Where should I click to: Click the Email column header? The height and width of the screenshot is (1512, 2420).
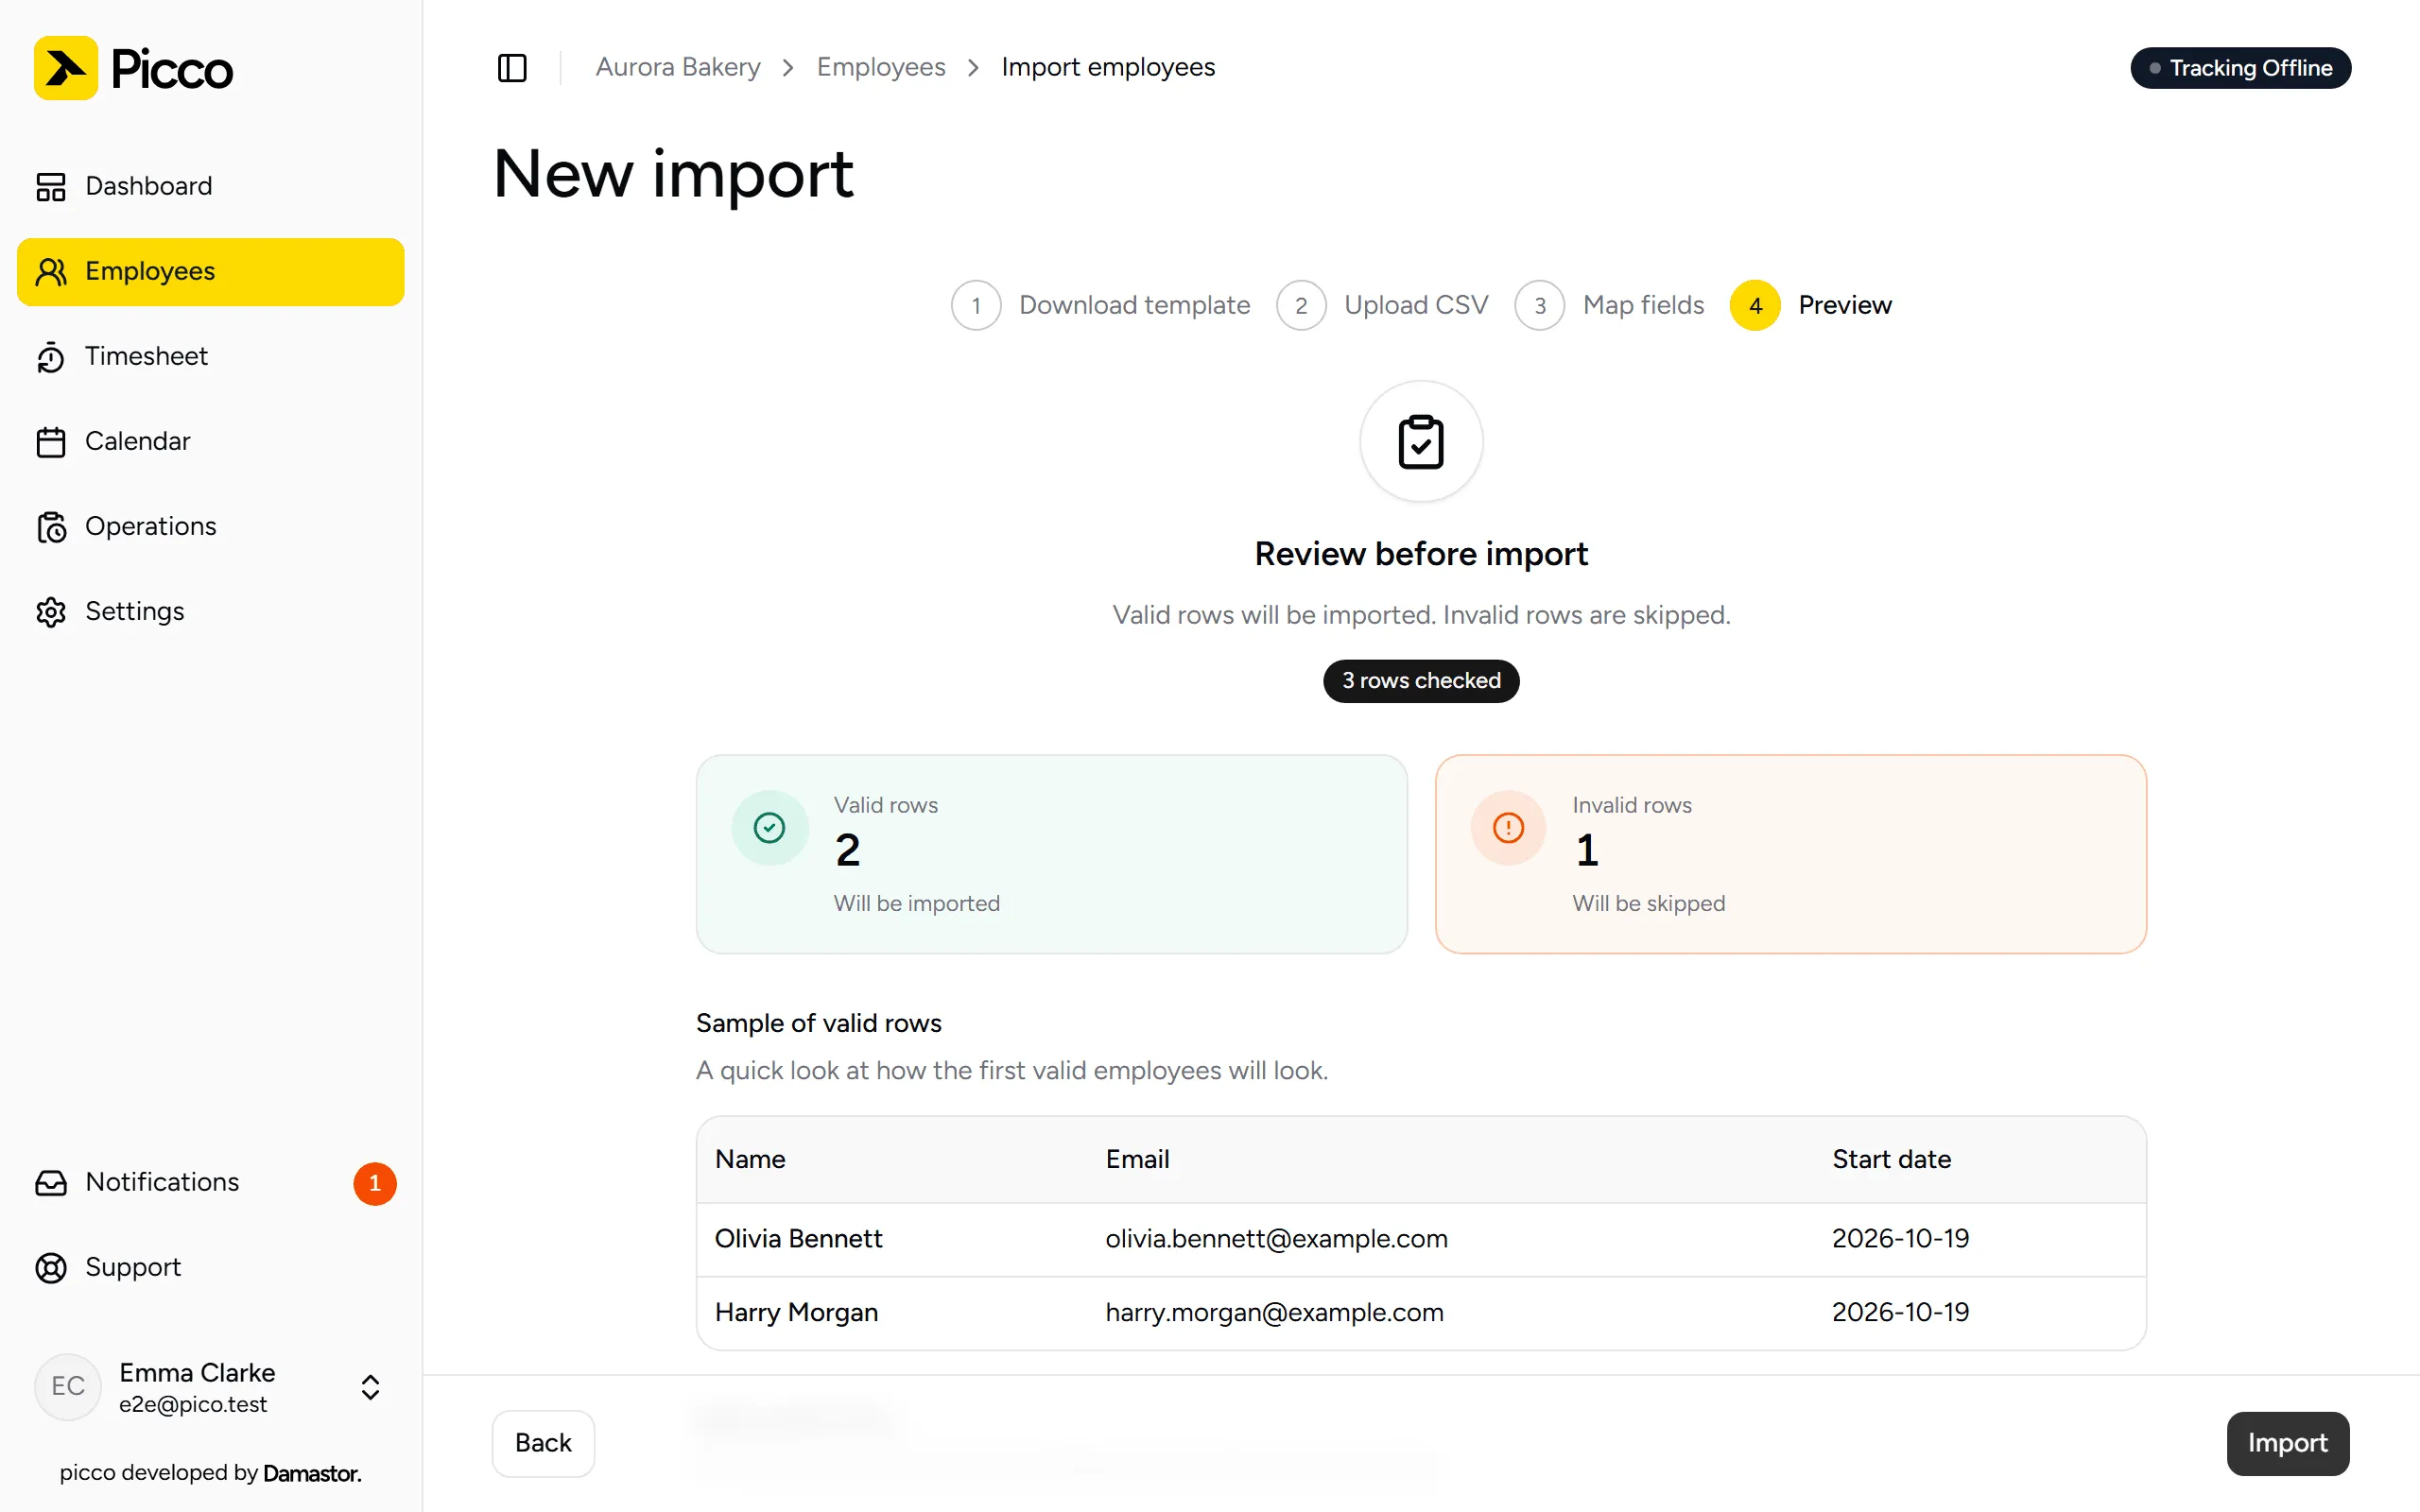pyautogui.click(x=1138, y=1160)
